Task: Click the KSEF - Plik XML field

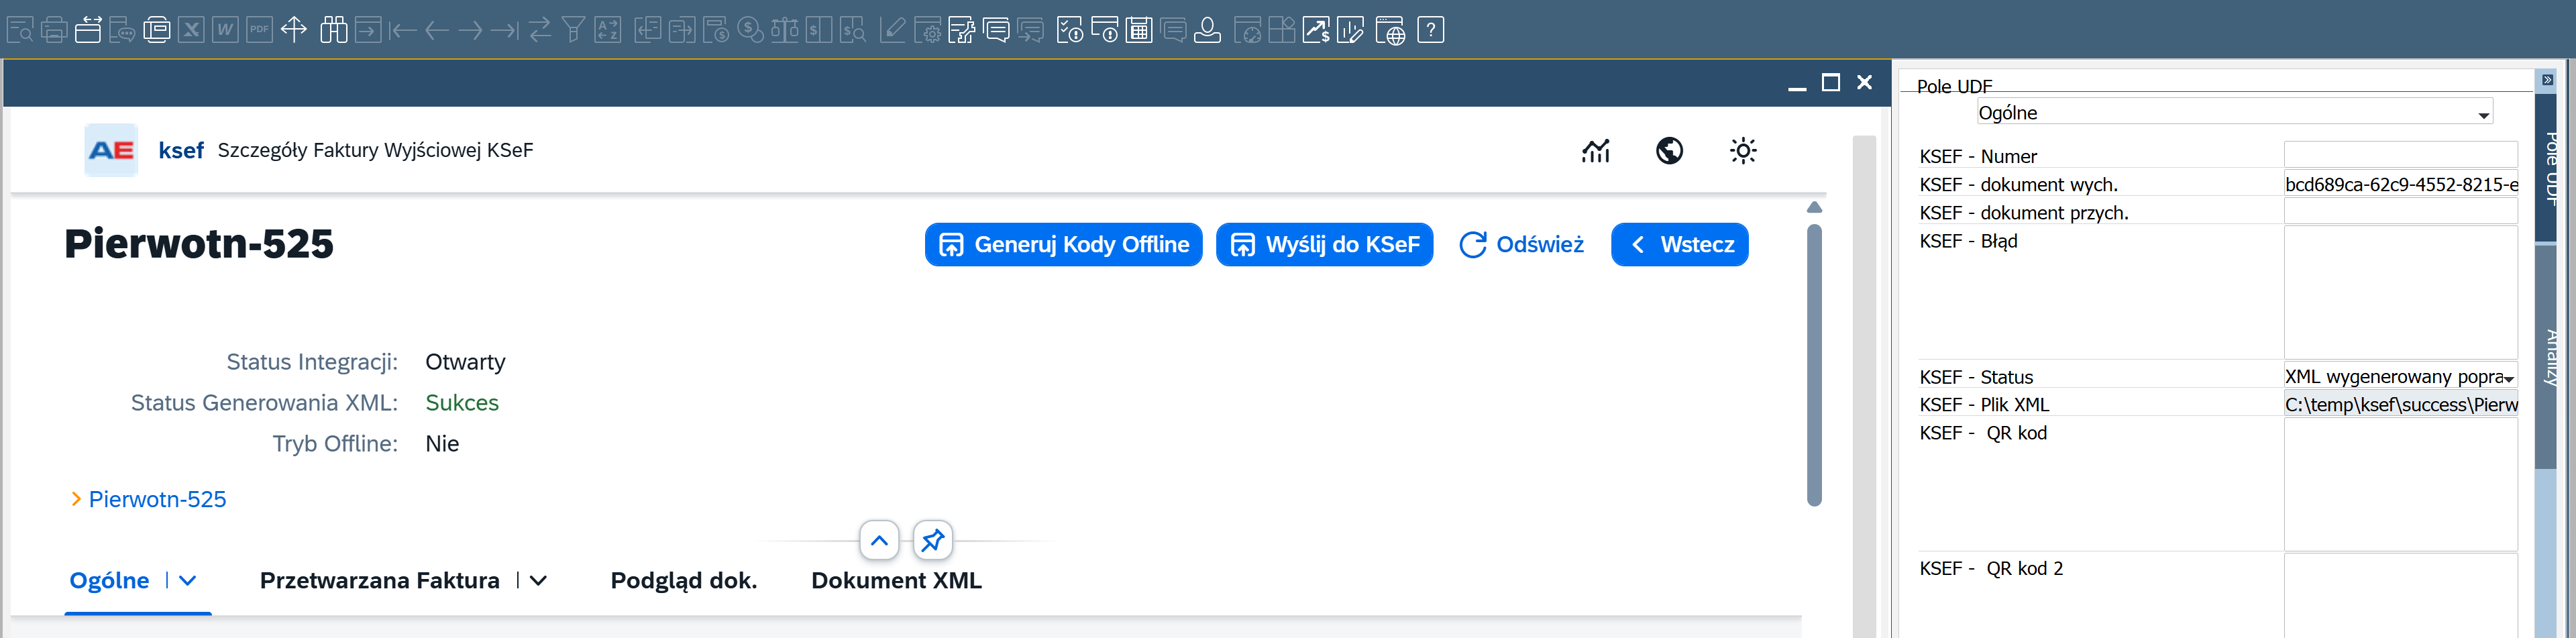Action: [2400, 404]
